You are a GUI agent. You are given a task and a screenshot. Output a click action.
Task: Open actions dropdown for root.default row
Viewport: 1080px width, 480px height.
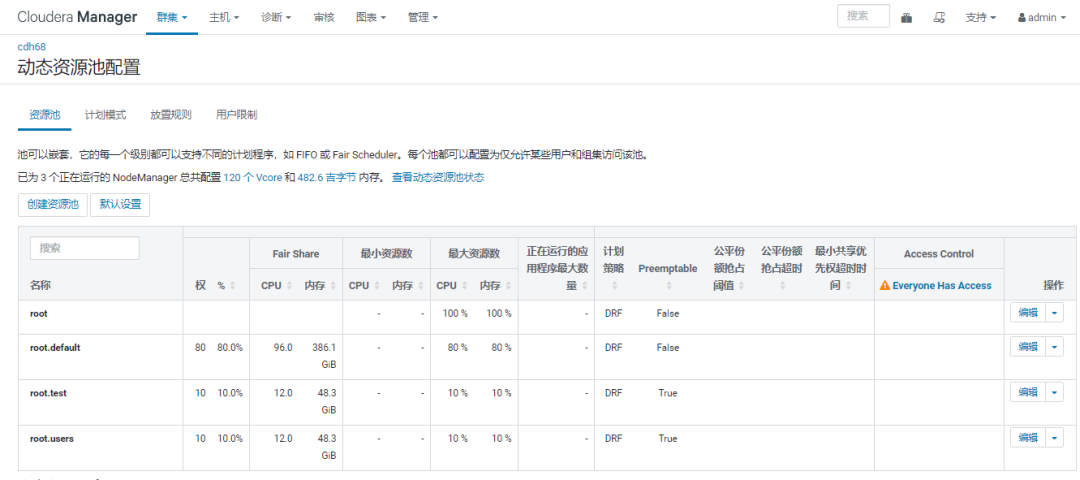click(x=1055, y=347)
